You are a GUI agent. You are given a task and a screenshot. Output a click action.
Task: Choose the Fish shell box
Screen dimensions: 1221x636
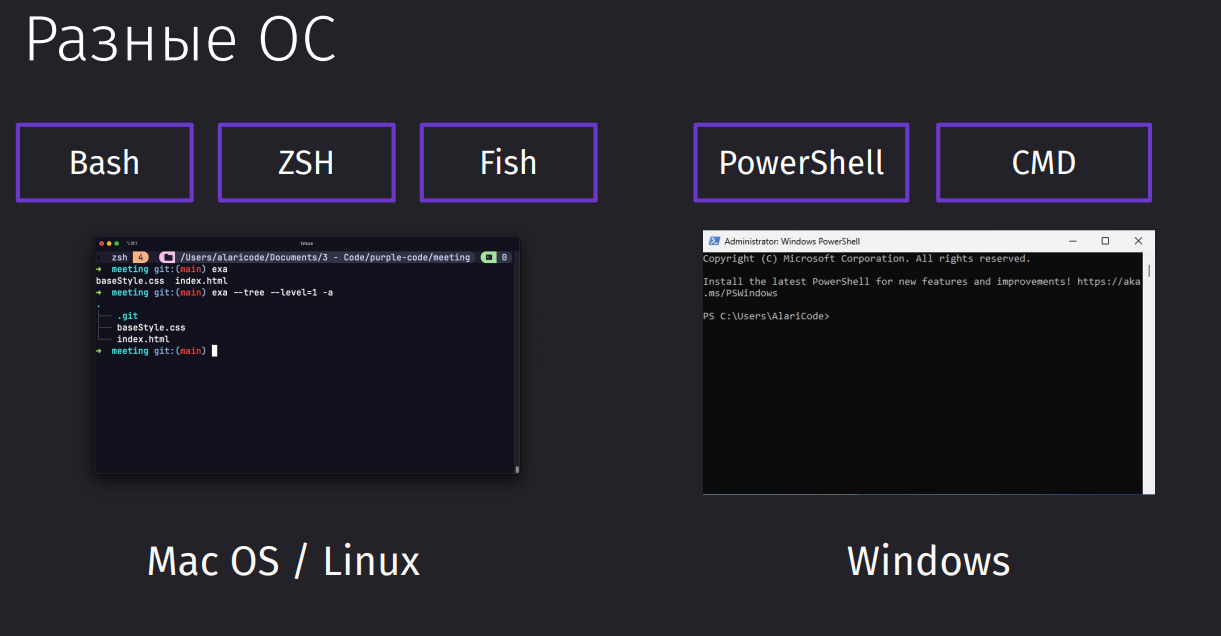(x=509, y=163)
